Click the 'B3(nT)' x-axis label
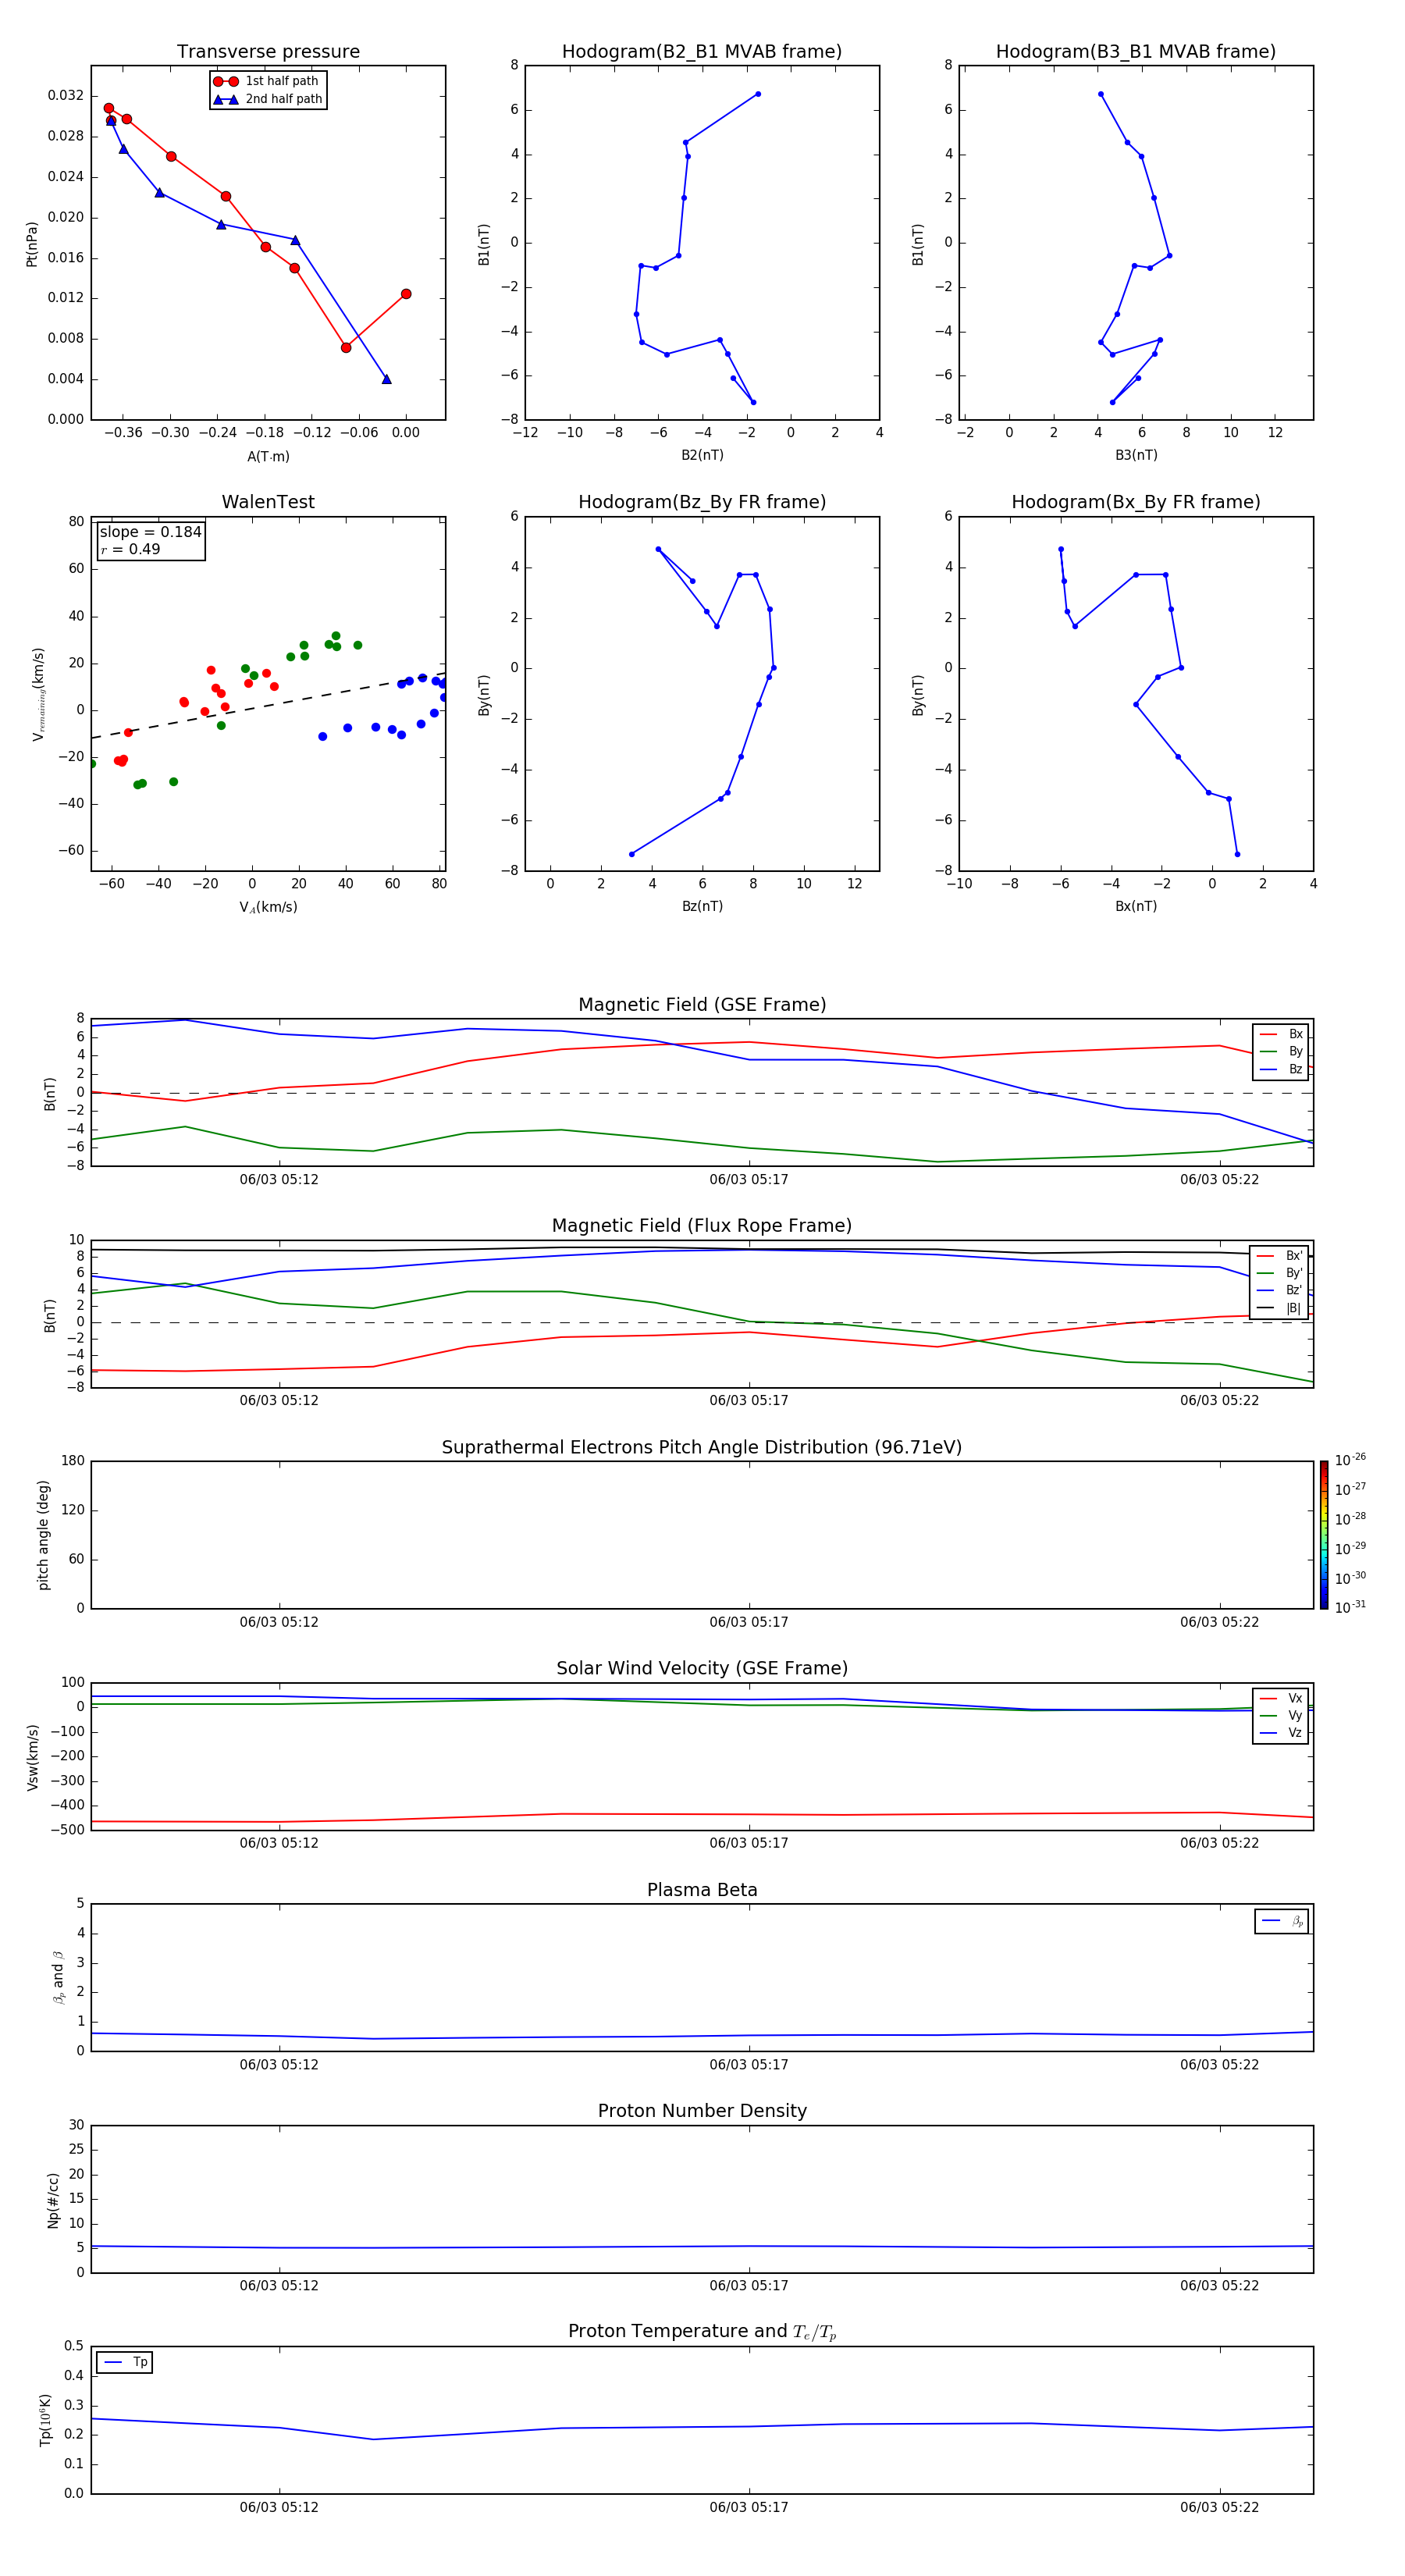This screenshot has height=2576, width=1405. click(1136, 455)
